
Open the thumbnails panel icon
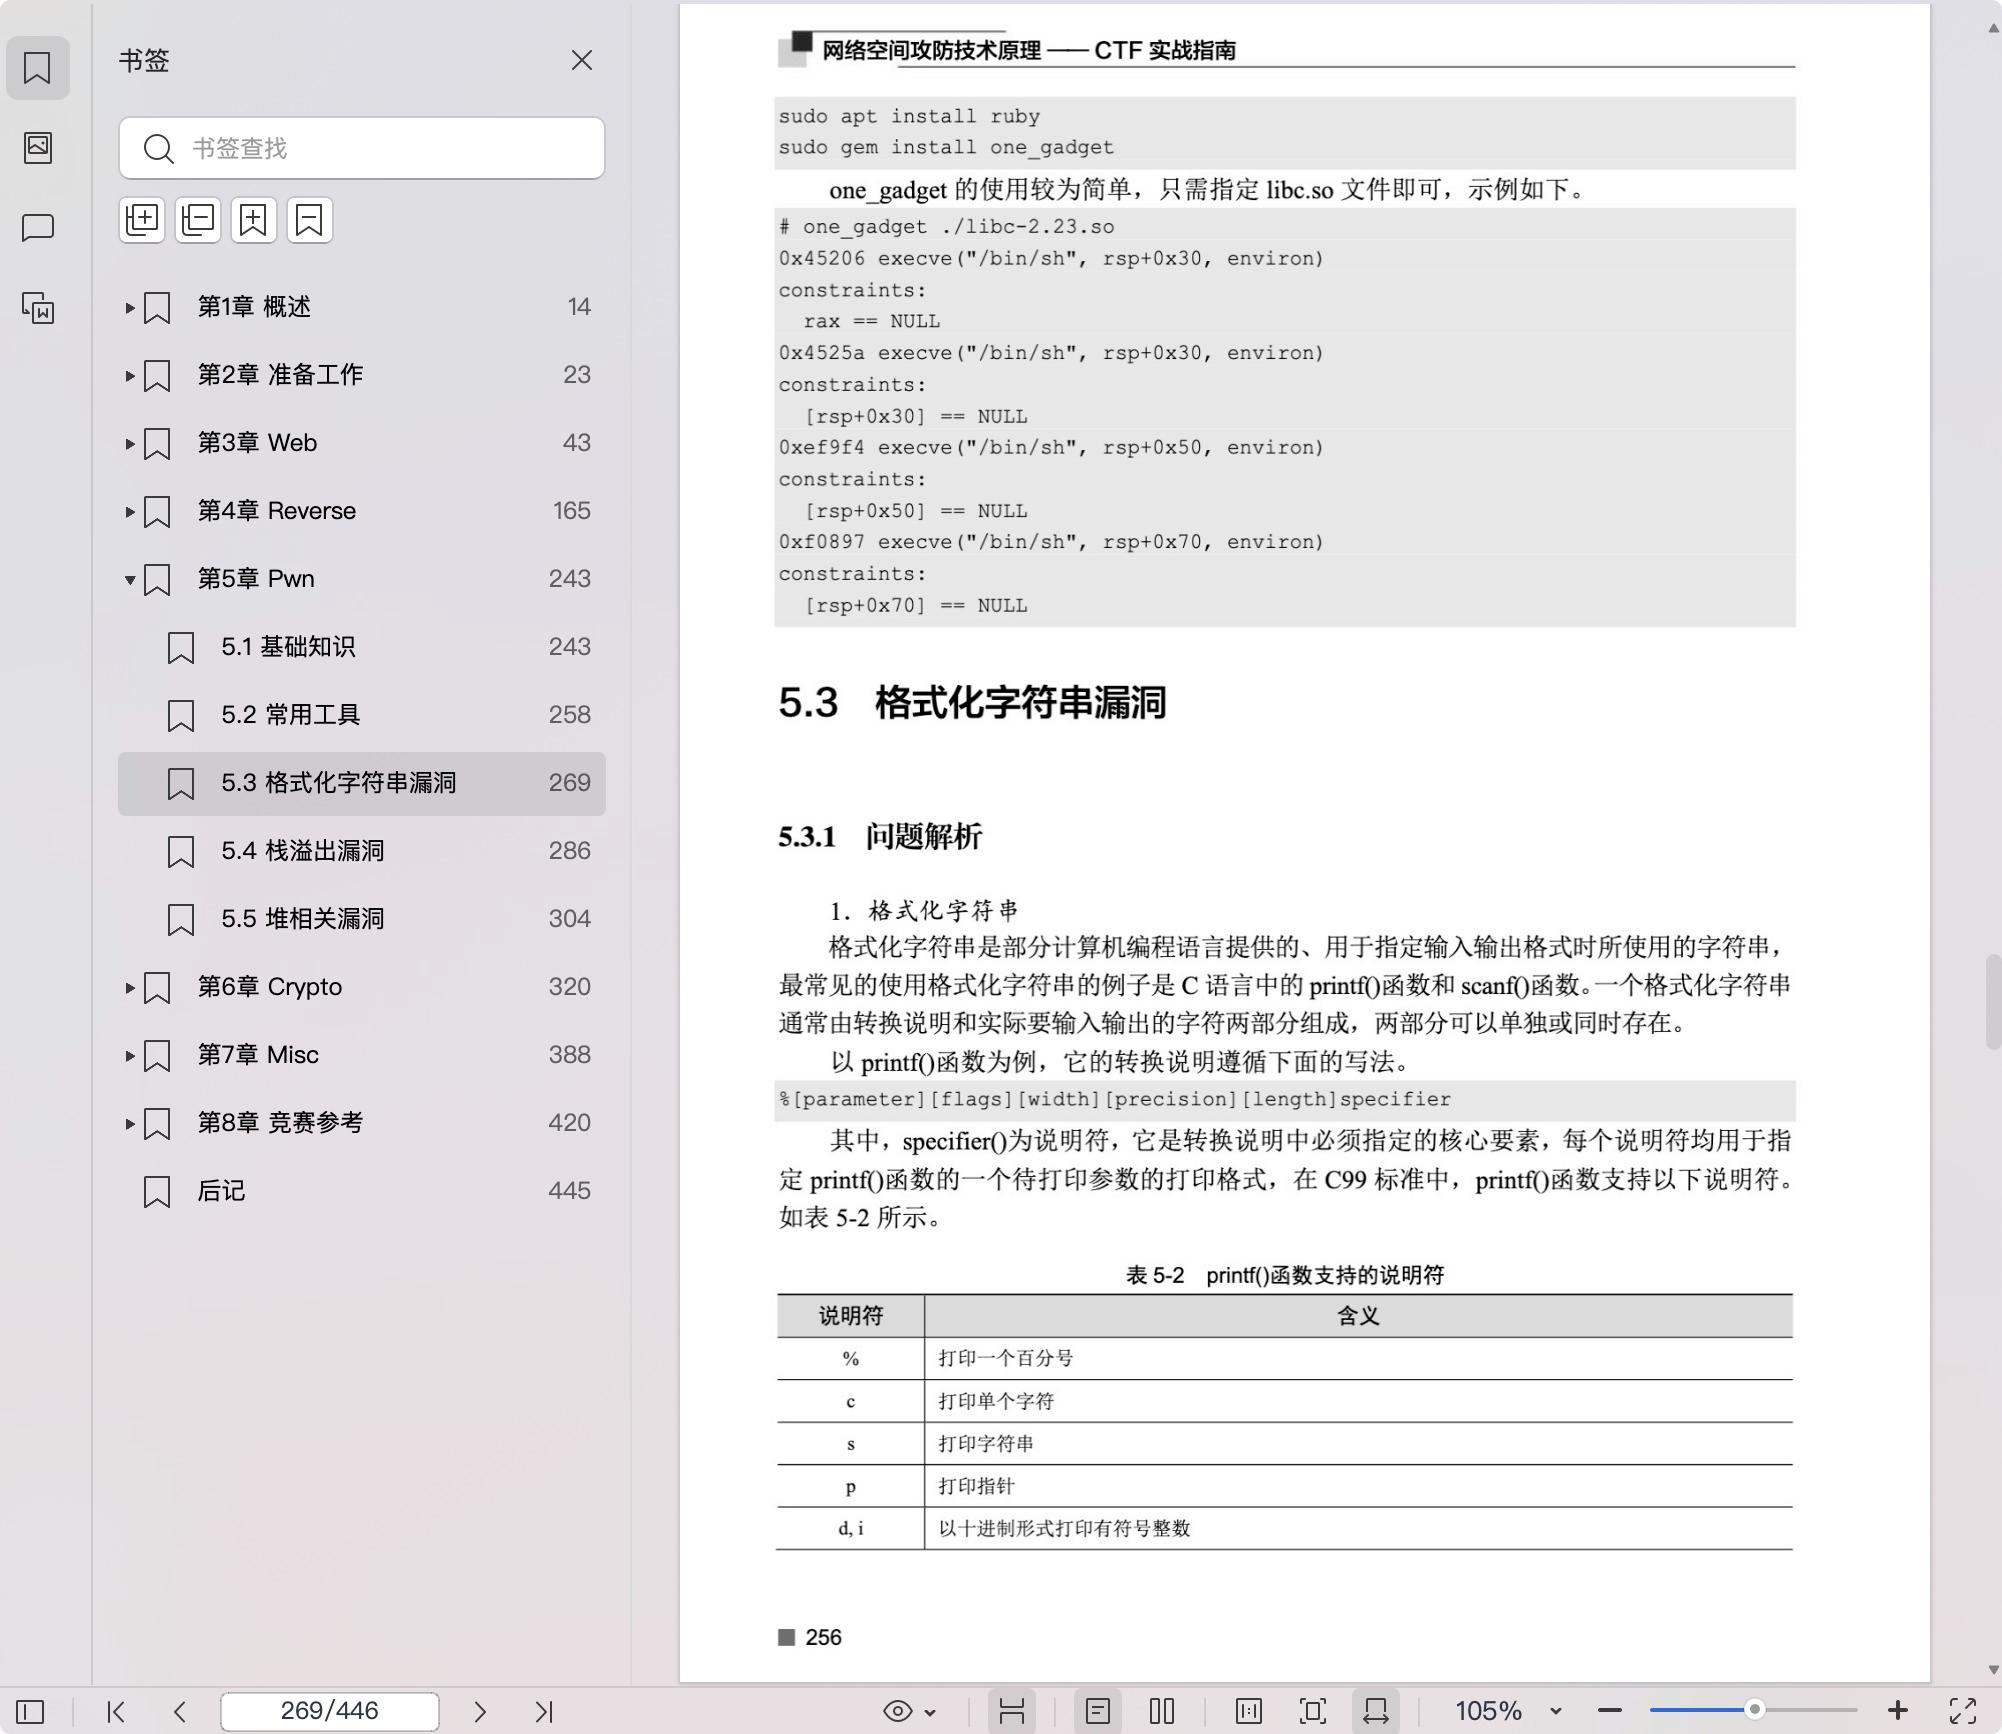pos(37,148)
